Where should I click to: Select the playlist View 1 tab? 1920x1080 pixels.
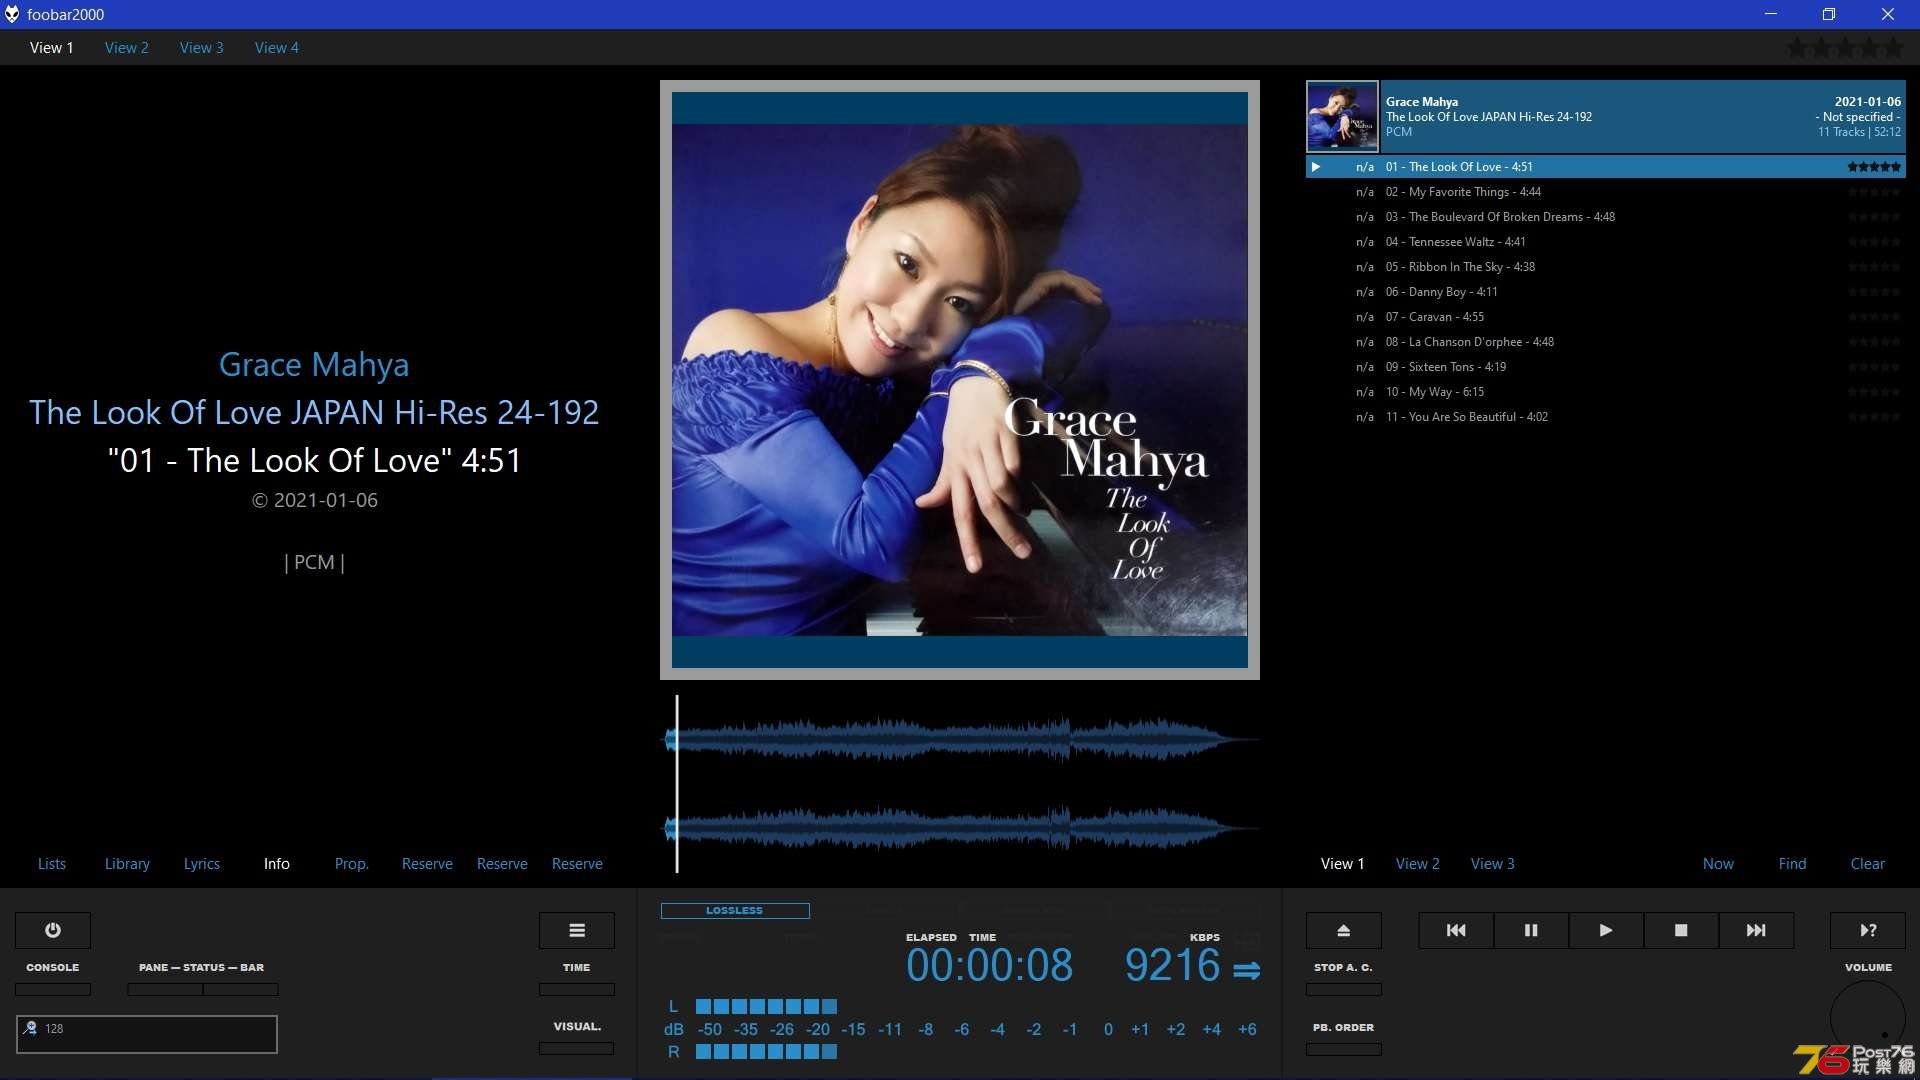point(1343,863)
